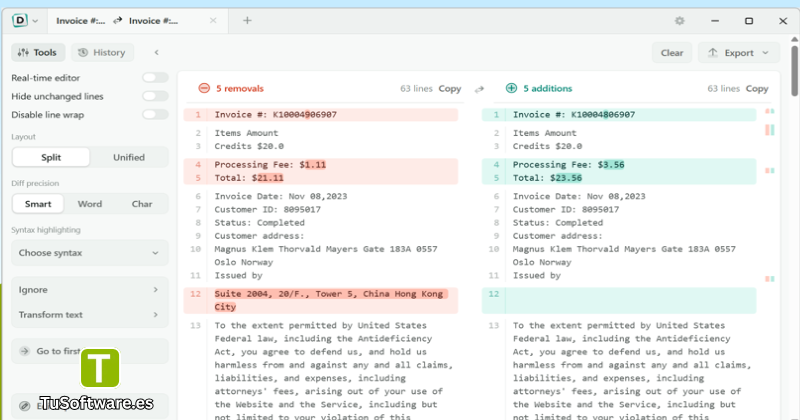
Task: Toggle Disable line wrap switch
Action: (x=155, y=114)
